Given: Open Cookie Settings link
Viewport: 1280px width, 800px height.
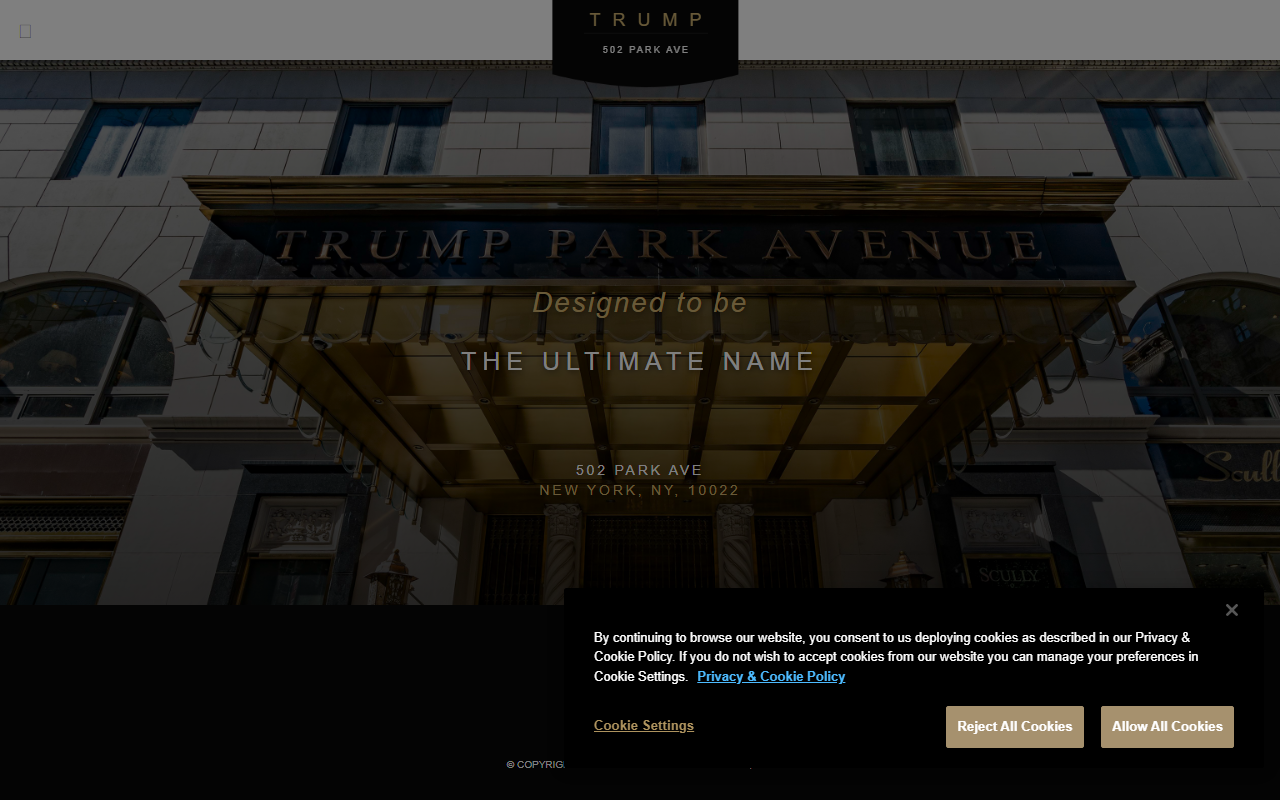Looking at the screenshot, I should (x=644, y=726).
